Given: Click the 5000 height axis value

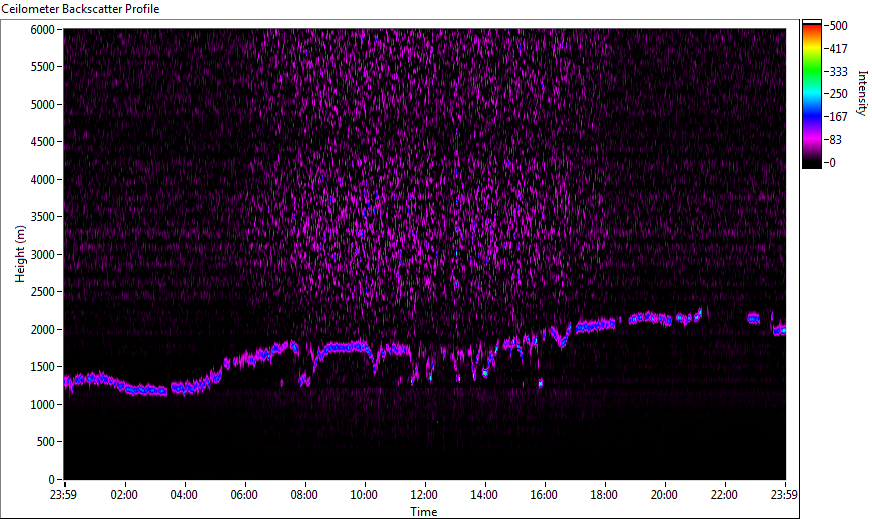Looking at the screenshot, I should click(x=42, y=105).
